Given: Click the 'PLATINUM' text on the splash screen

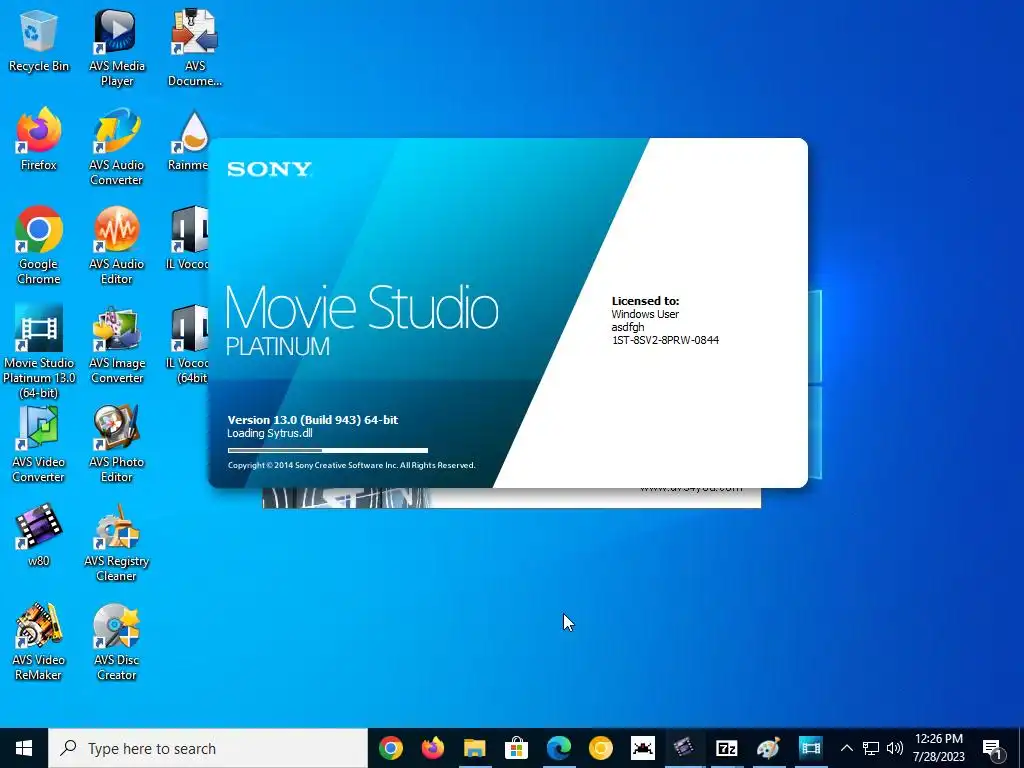Looking at the screenshot, I should point(278,346).
